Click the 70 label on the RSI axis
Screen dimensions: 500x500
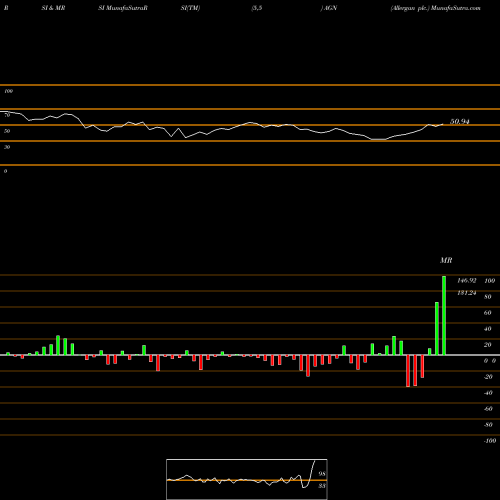[x=7, y=115]
